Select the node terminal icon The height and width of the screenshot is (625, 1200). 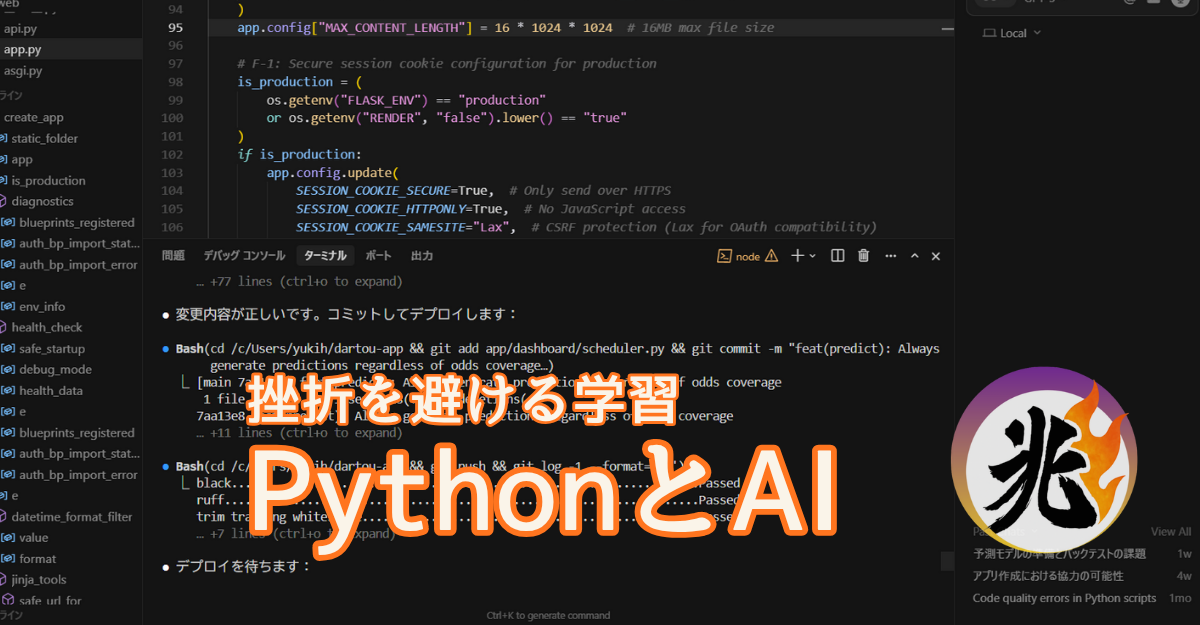(x=725, y=256)
